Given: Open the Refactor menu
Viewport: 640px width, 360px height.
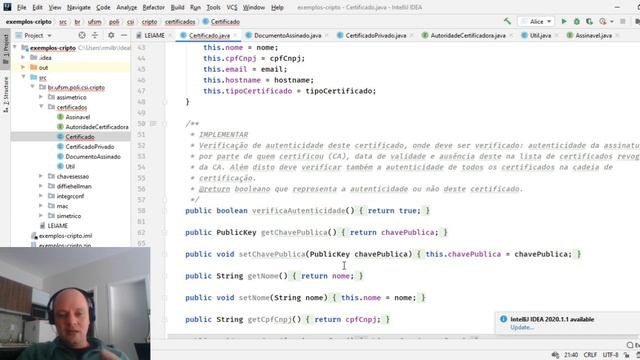Looking at the screenshot, I should coord(153,7).
